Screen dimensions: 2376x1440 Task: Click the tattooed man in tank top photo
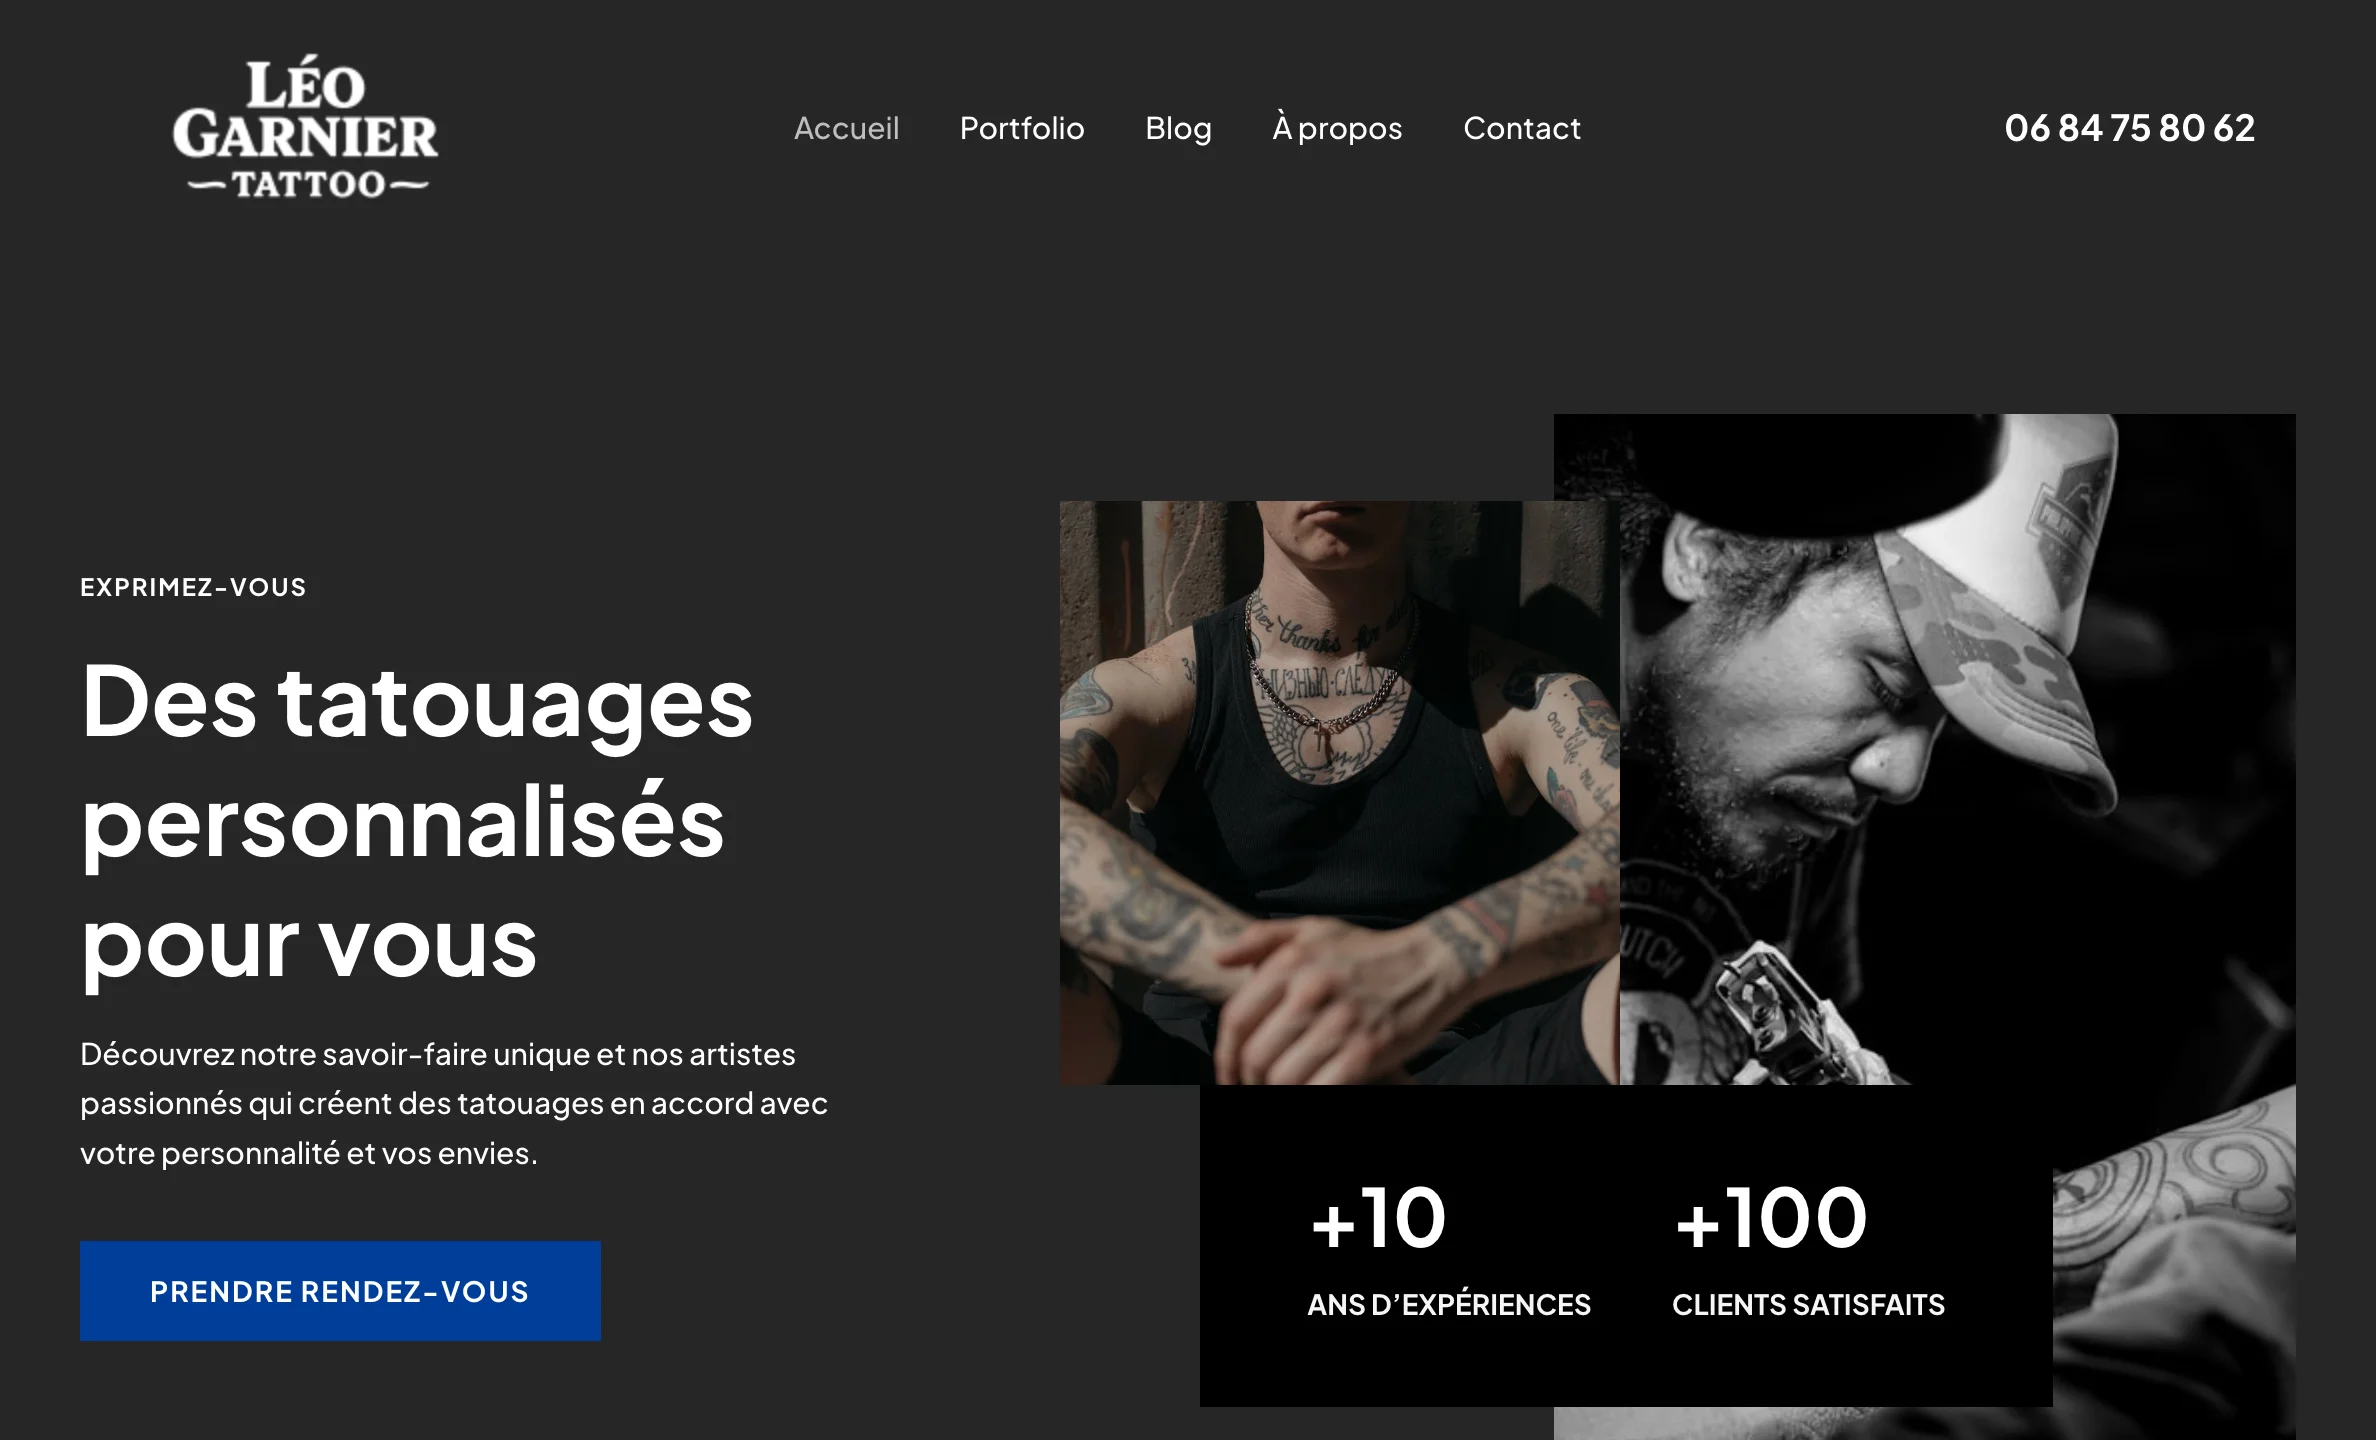coord(1339,792)
